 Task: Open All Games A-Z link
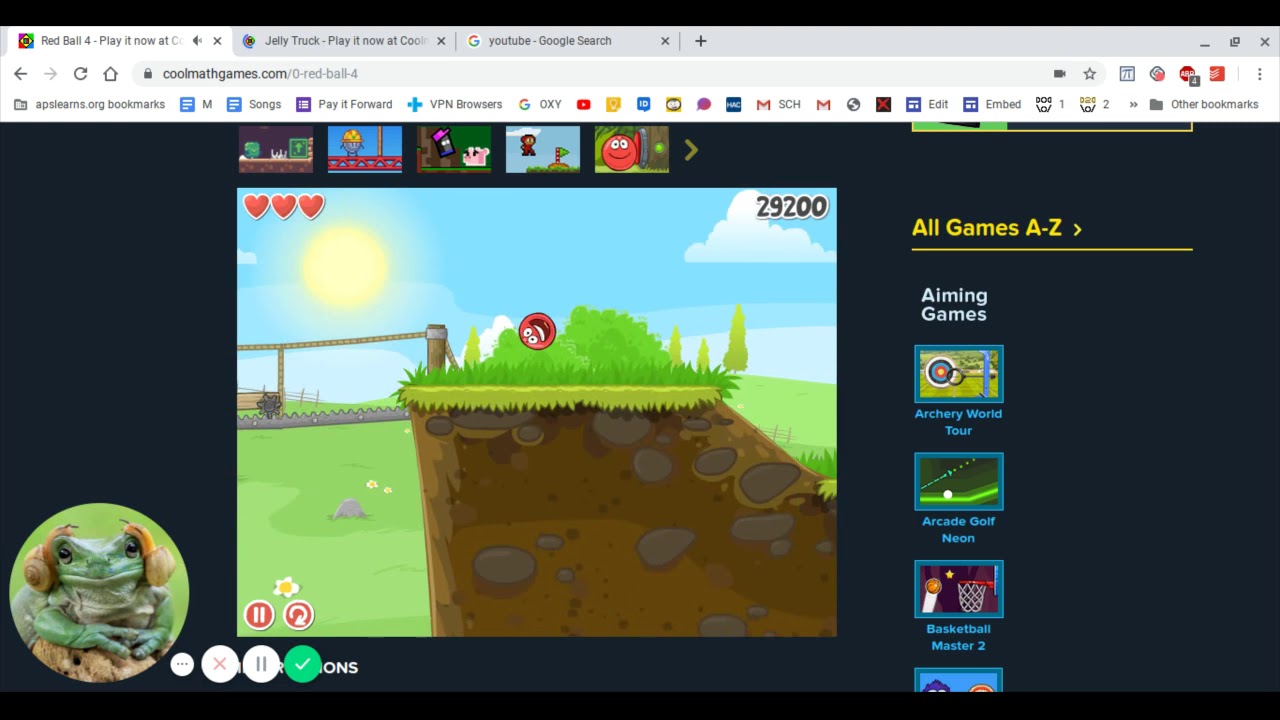click(x=997, y=228)
